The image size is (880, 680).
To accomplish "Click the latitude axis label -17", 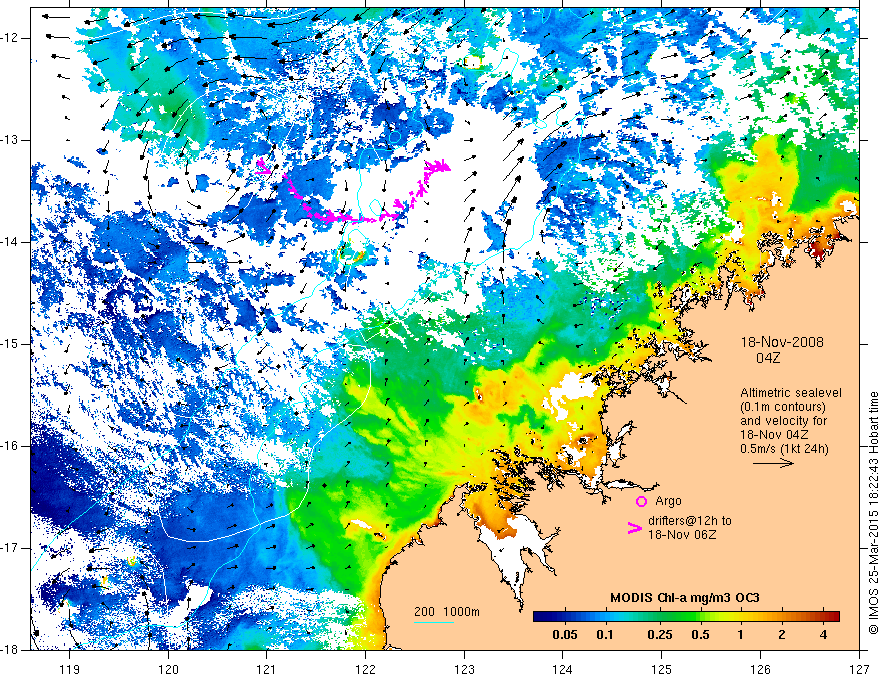I will coord(11,548).
